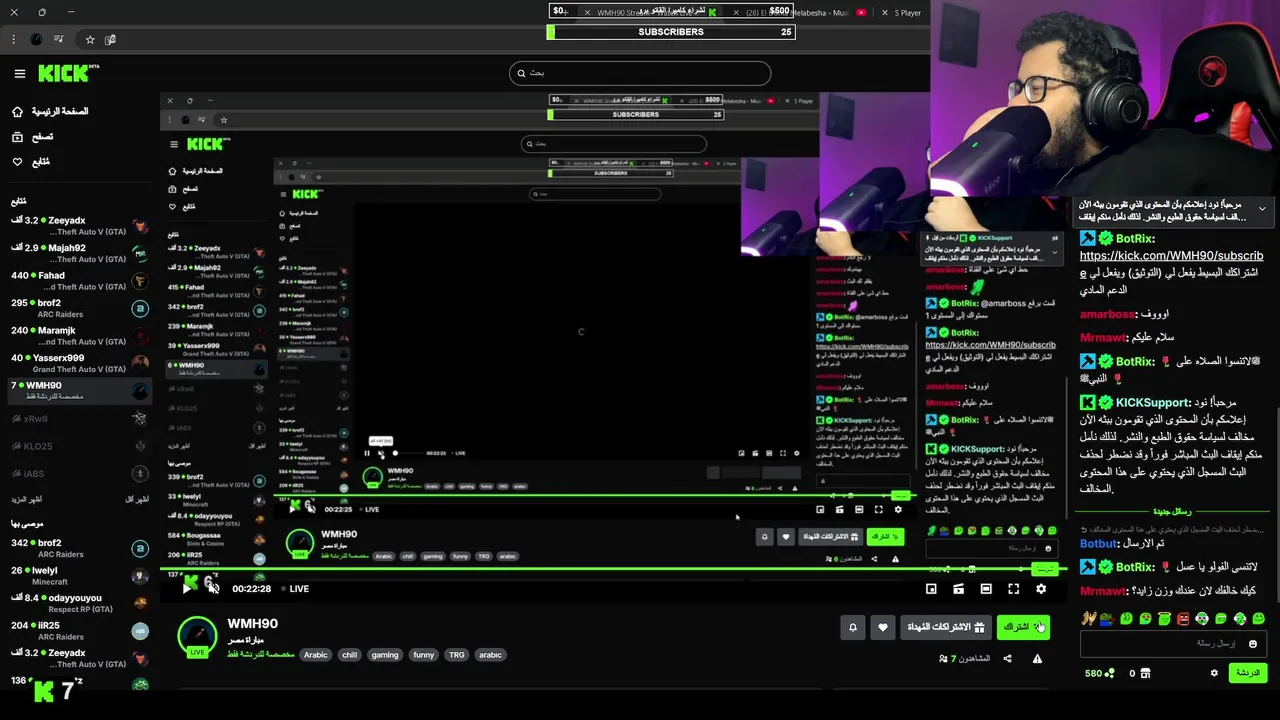This screenshot has height=720, width=1280.
Task: Click the gaming tag chip
Action: click(x=385, y=655)
